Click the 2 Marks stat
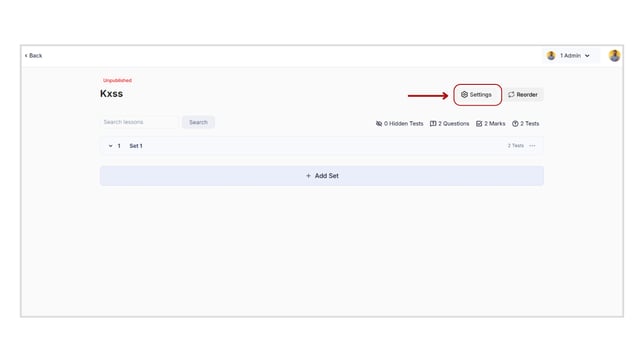This screenshot has width=644, height=362. coord(490,123)
